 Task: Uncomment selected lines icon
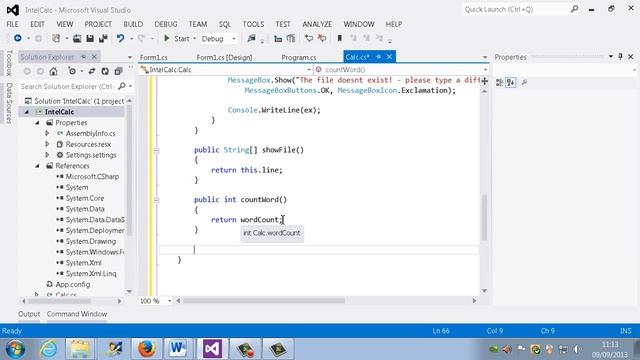click(322, 38)
